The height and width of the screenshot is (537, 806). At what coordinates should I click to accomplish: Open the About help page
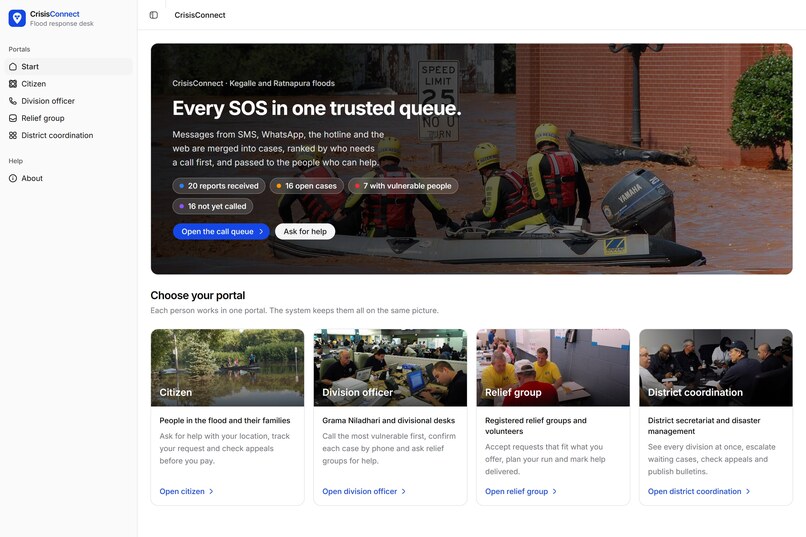(x=68, y=178)
